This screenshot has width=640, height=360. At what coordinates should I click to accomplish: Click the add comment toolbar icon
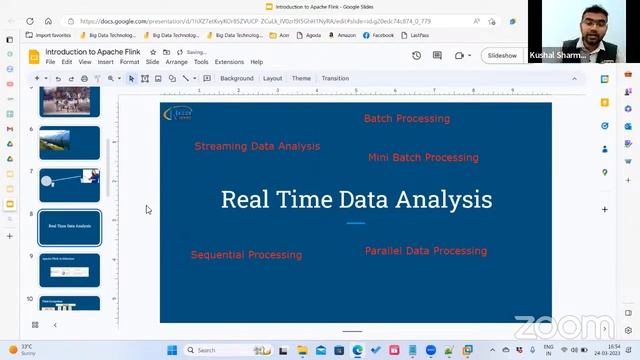(207, 78)
